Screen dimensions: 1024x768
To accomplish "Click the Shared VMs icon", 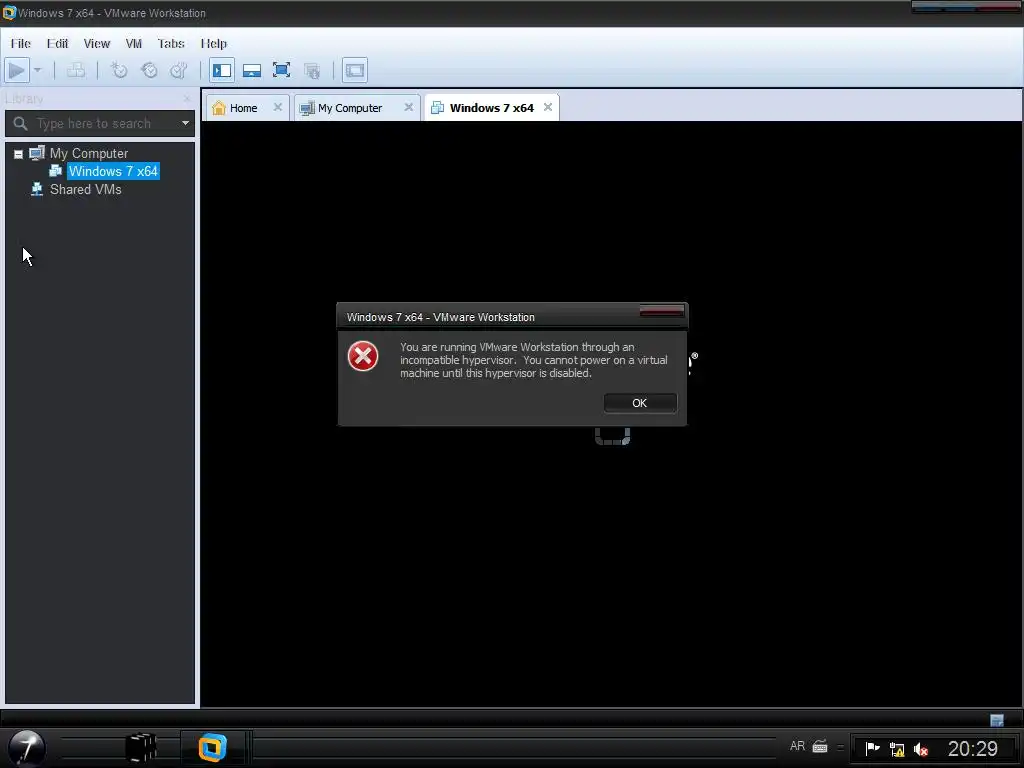I will (x=37, y=189).
